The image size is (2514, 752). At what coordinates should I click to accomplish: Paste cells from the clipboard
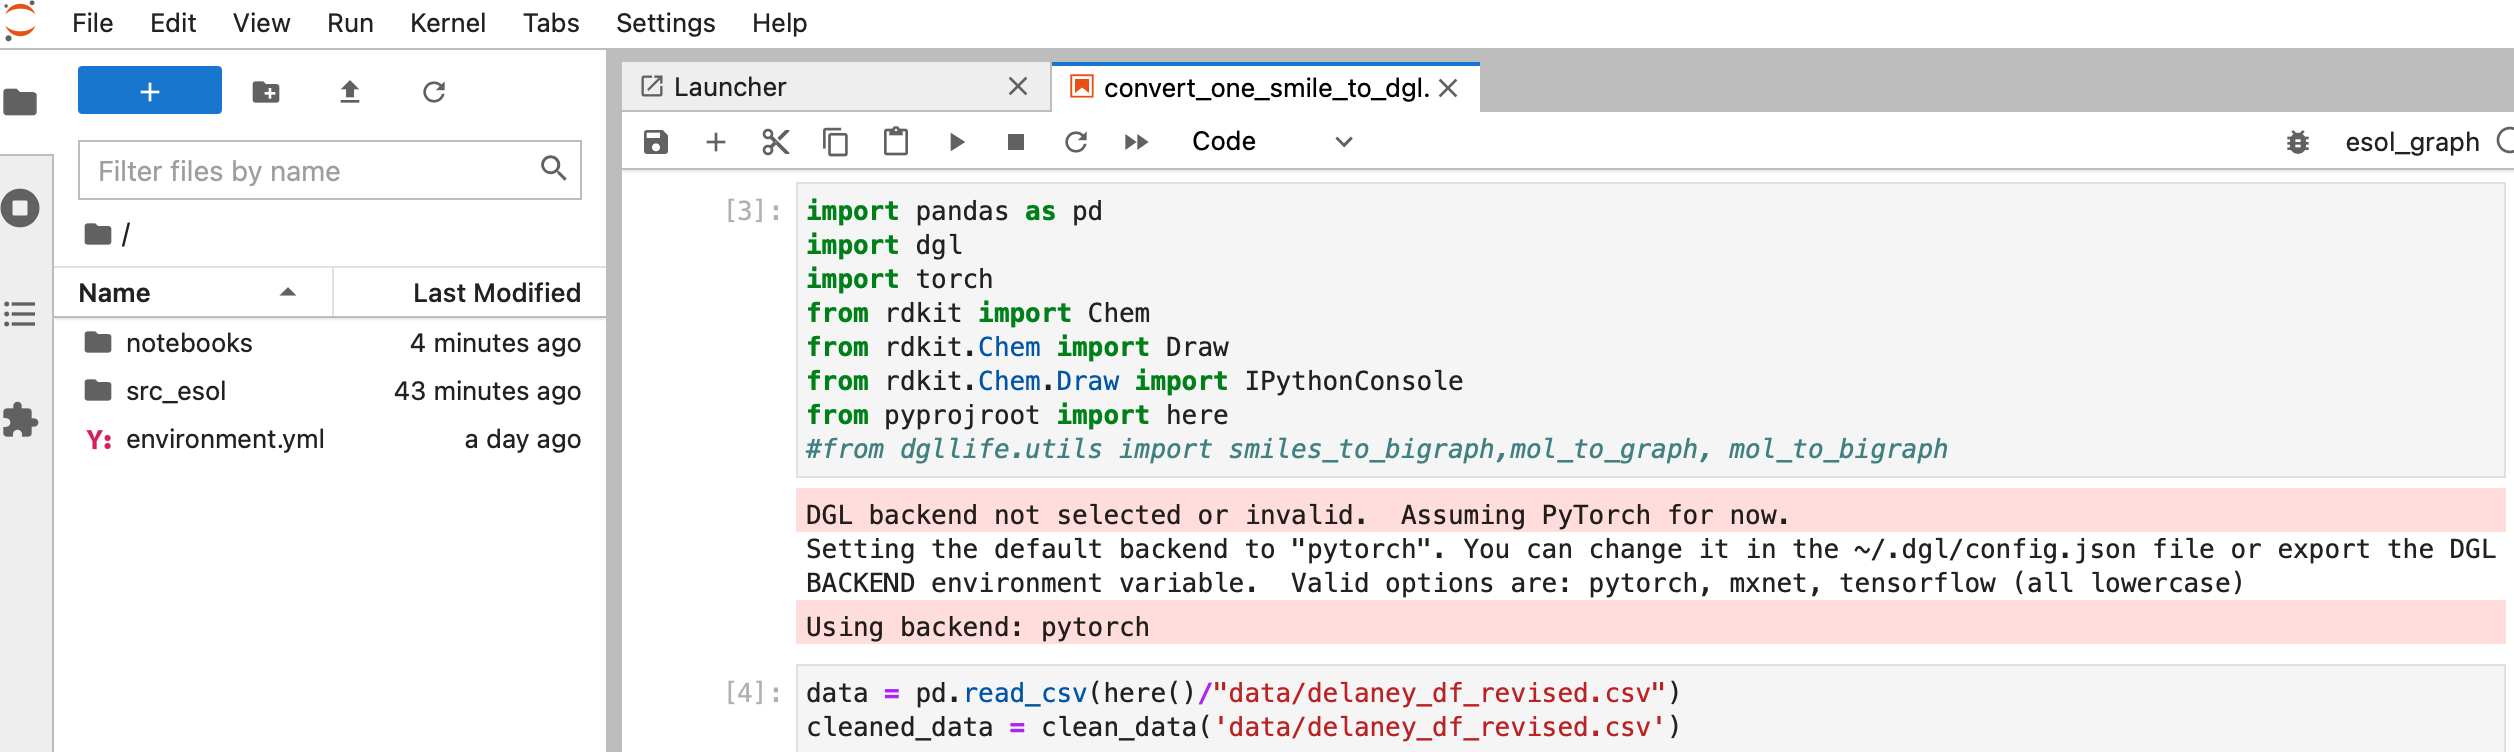pyautogui.click(x=896, y=142)
